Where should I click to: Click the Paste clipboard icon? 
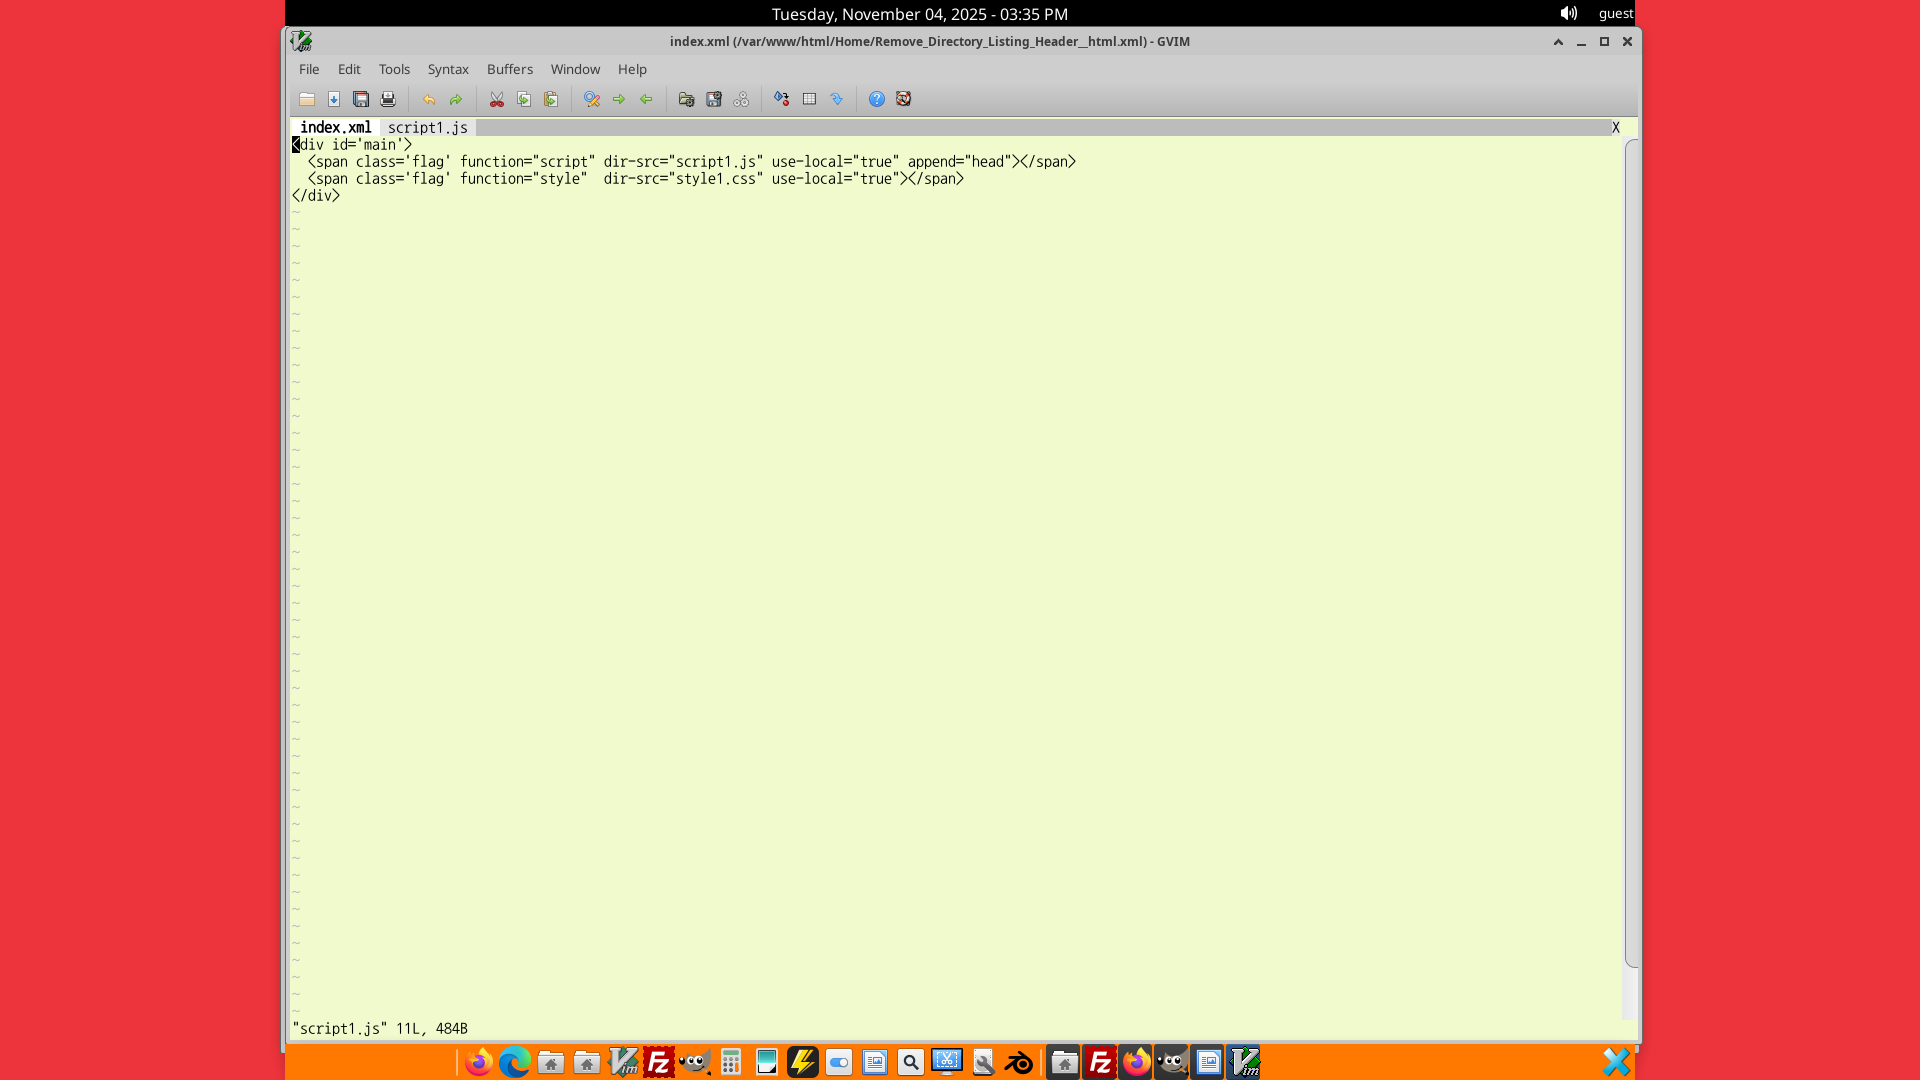click(551, 99)
